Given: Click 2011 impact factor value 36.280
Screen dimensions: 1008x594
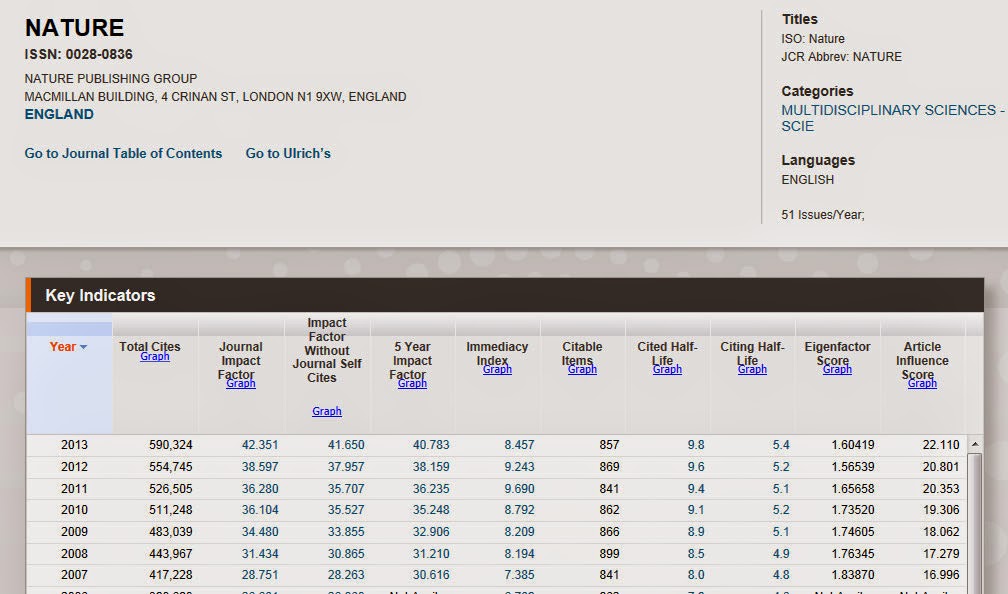Looking at the screenshot, I should (260, 489).
